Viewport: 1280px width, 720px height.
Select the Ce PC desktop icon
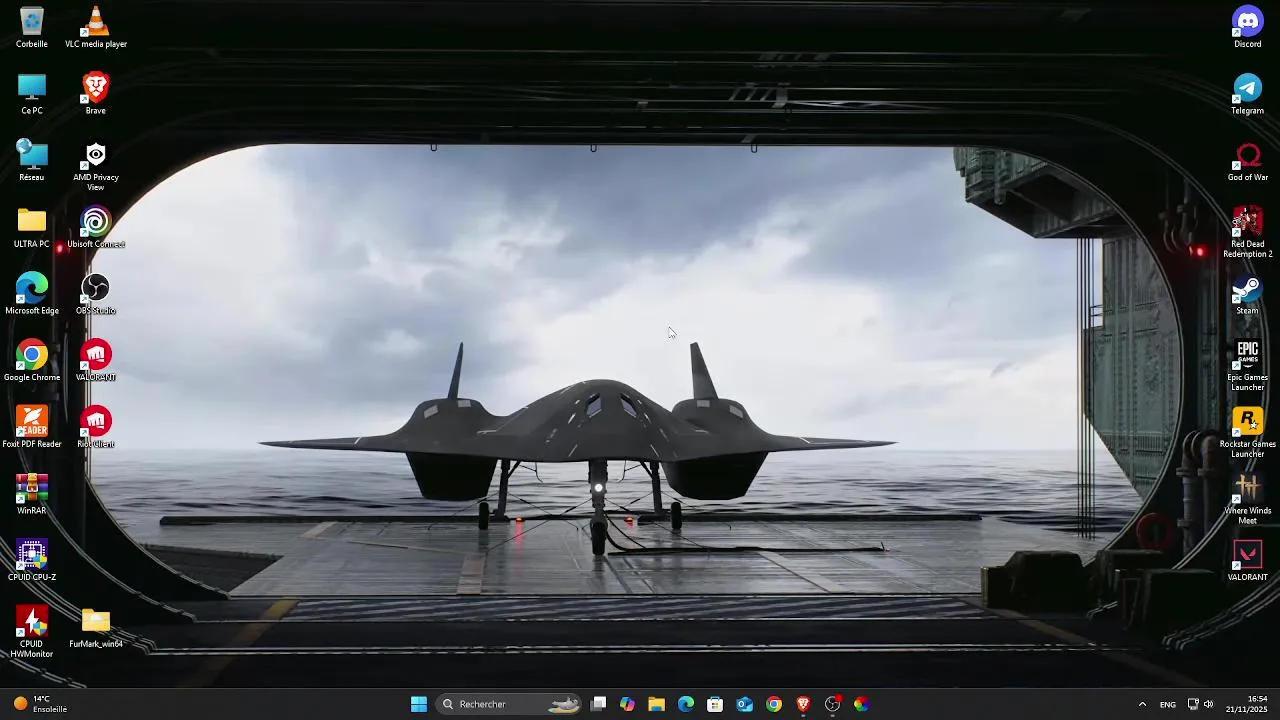coord(32,94)
